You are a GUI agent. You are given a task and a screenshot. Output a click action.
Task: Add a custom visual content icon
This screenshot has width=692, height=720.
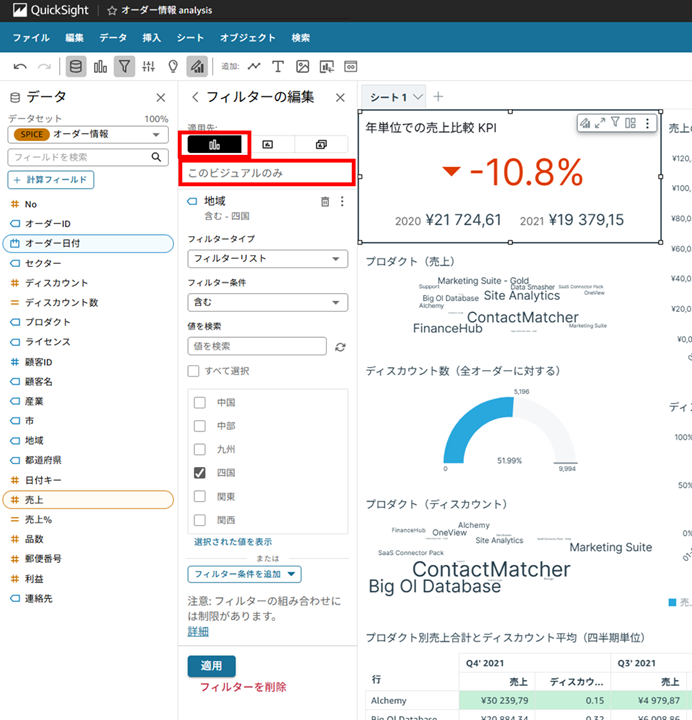click(326, 67)
